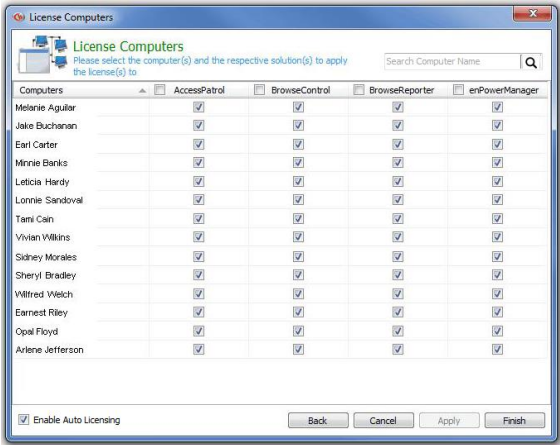The image size is (560, 445).
Task: Toggle the AccessPatrol select-all header checkbox
Action: click(160, 90)
